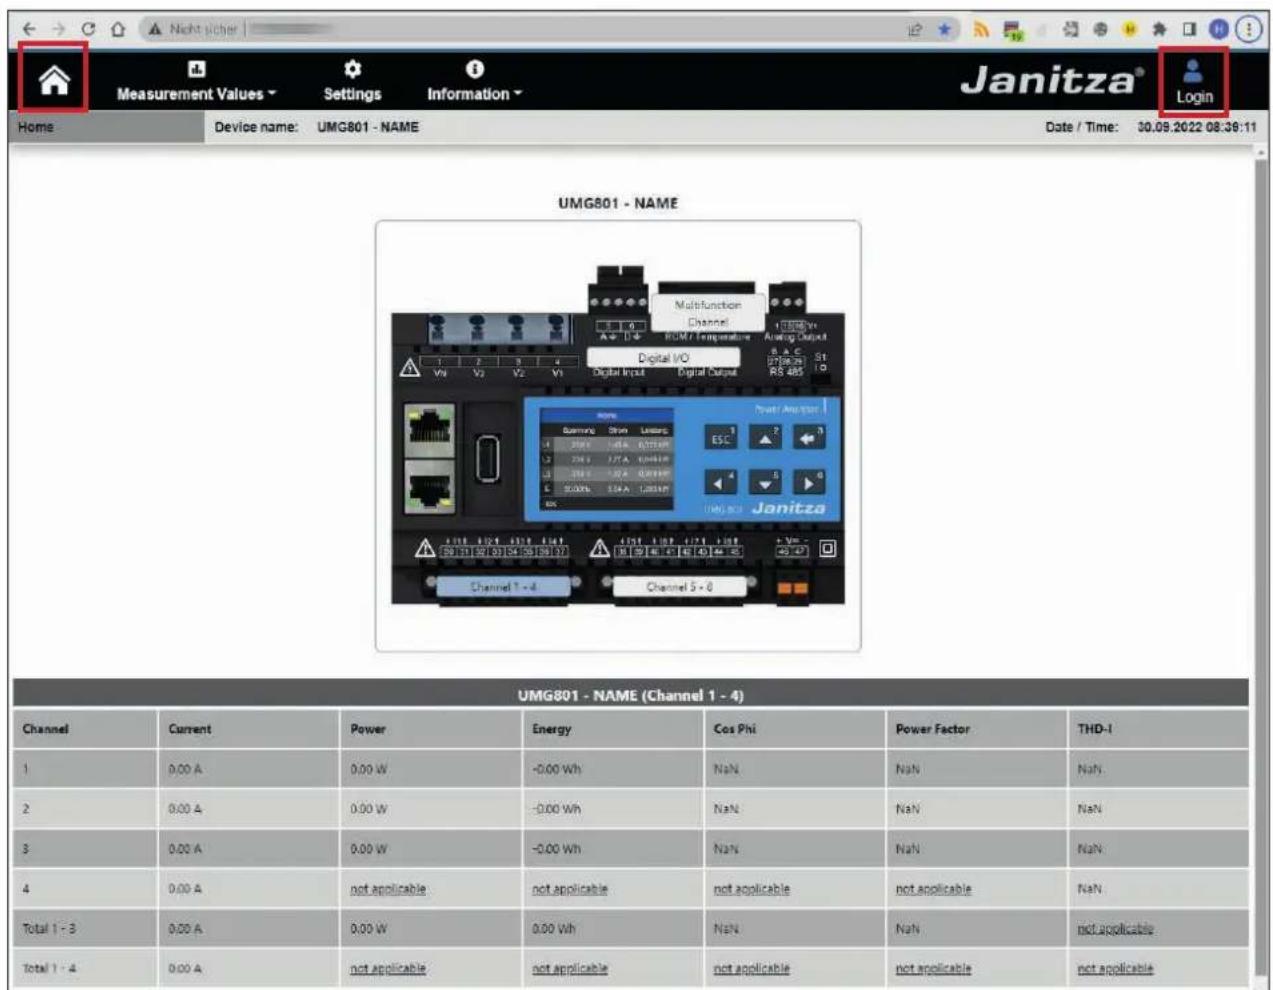Click the 'Nicht sicher' security warning
Image resolution: width=1273 pixels, height=990 pixels.
[193, 29]
